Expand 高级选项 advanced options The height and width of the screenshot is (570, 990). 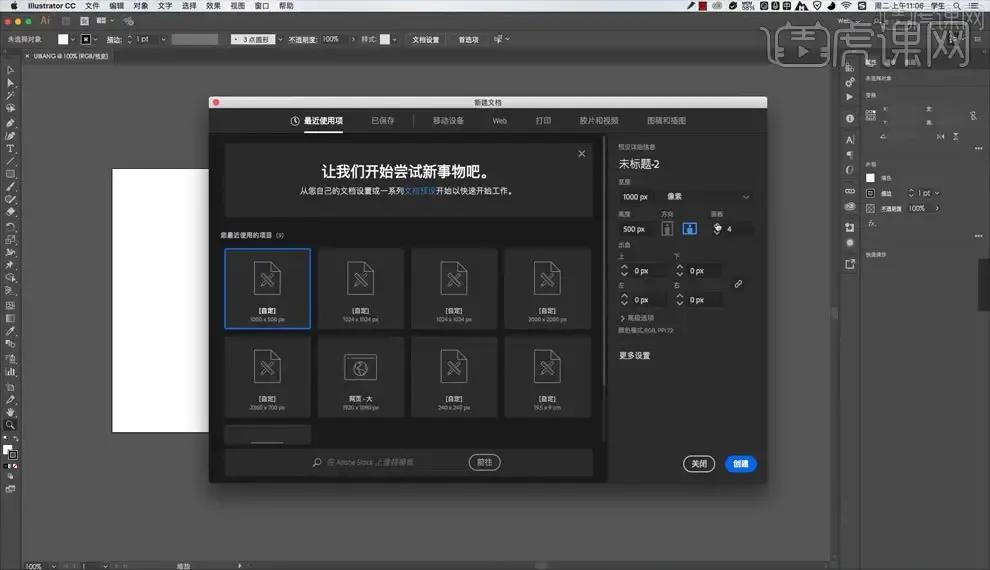coord(640,318)
